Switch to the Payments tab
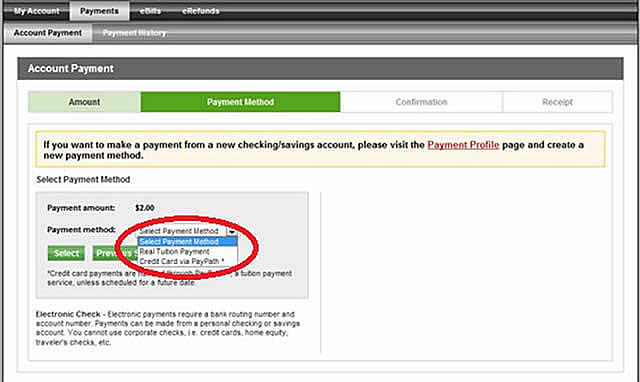Image resolution: width=640 pixels, height=382 pixels. (99, 11)
